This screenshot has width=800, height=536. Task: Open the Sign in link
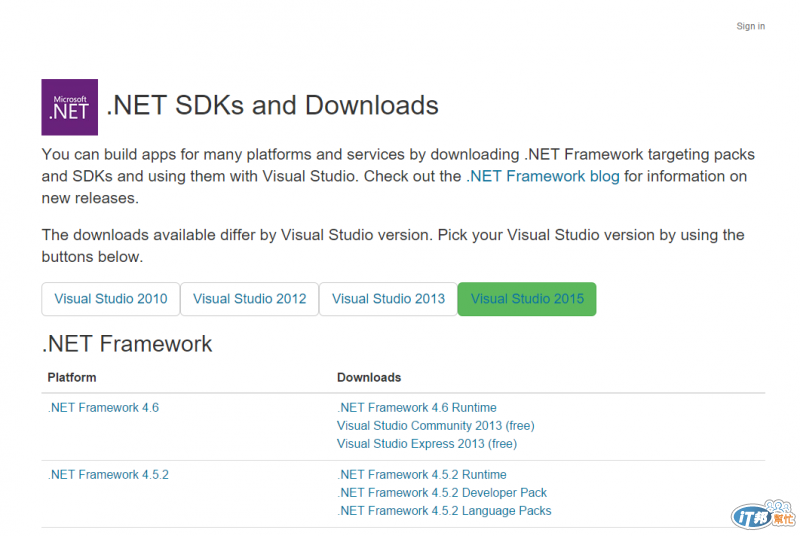(x=750, y=26)
